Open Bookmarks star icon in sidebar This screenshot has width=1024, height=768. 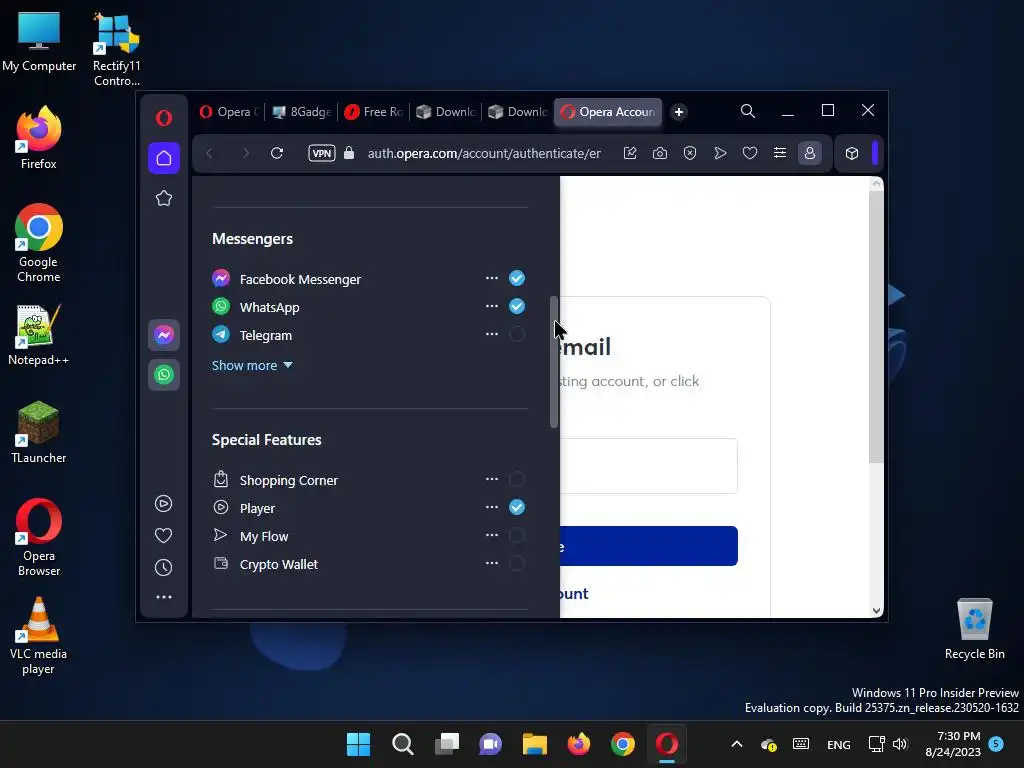(x=164, y=198)
